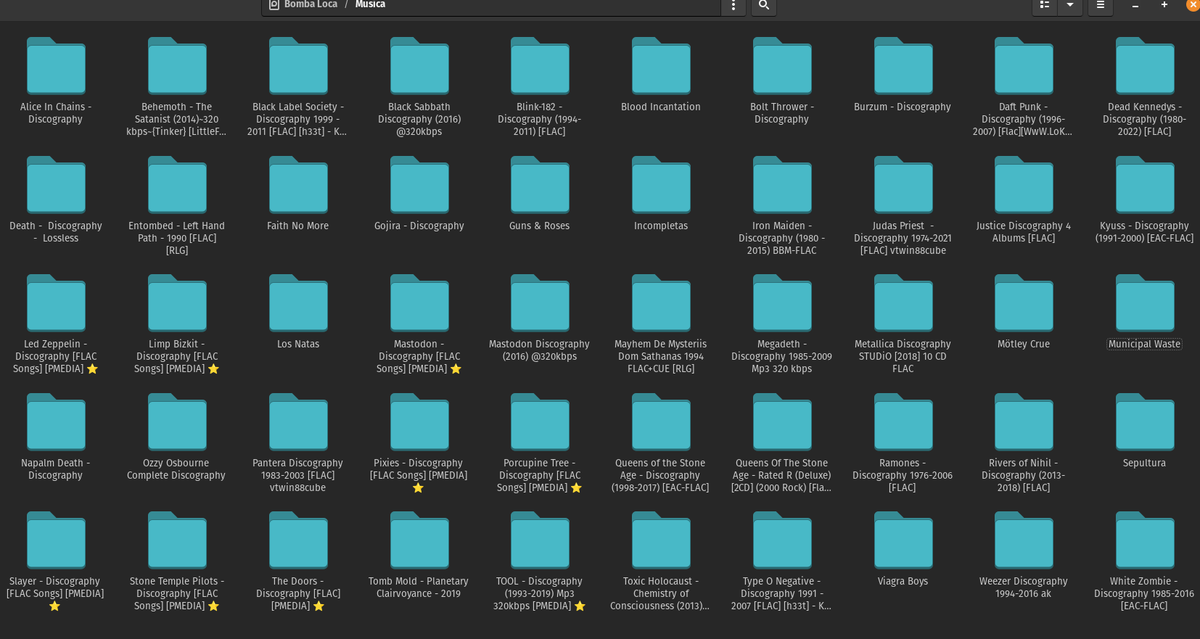Select the Burzum Discography folder

(903, 65)
